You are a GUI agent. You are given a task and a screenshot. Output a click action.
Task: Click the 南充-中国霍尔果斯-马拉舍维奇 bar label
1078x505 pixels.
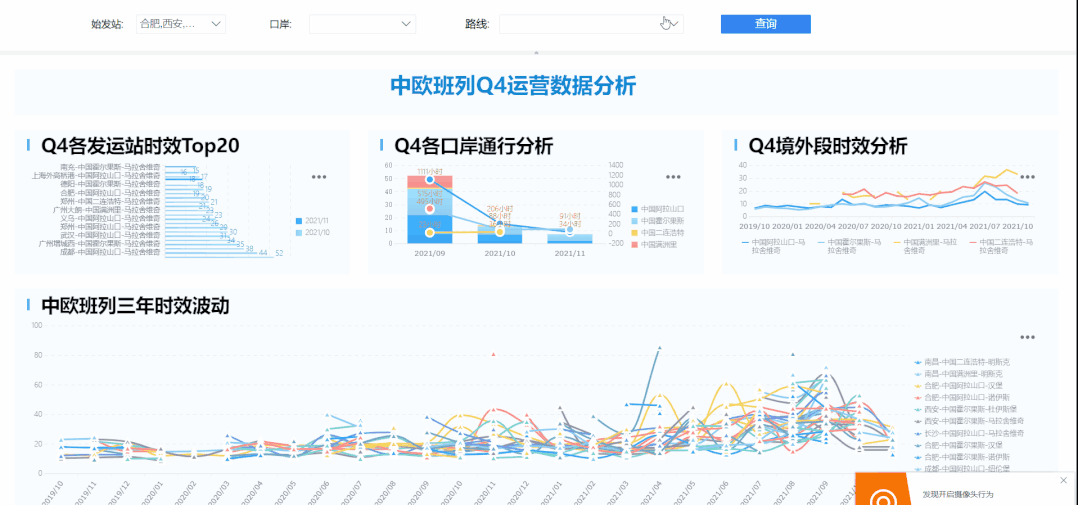click(x=111, y=167)
